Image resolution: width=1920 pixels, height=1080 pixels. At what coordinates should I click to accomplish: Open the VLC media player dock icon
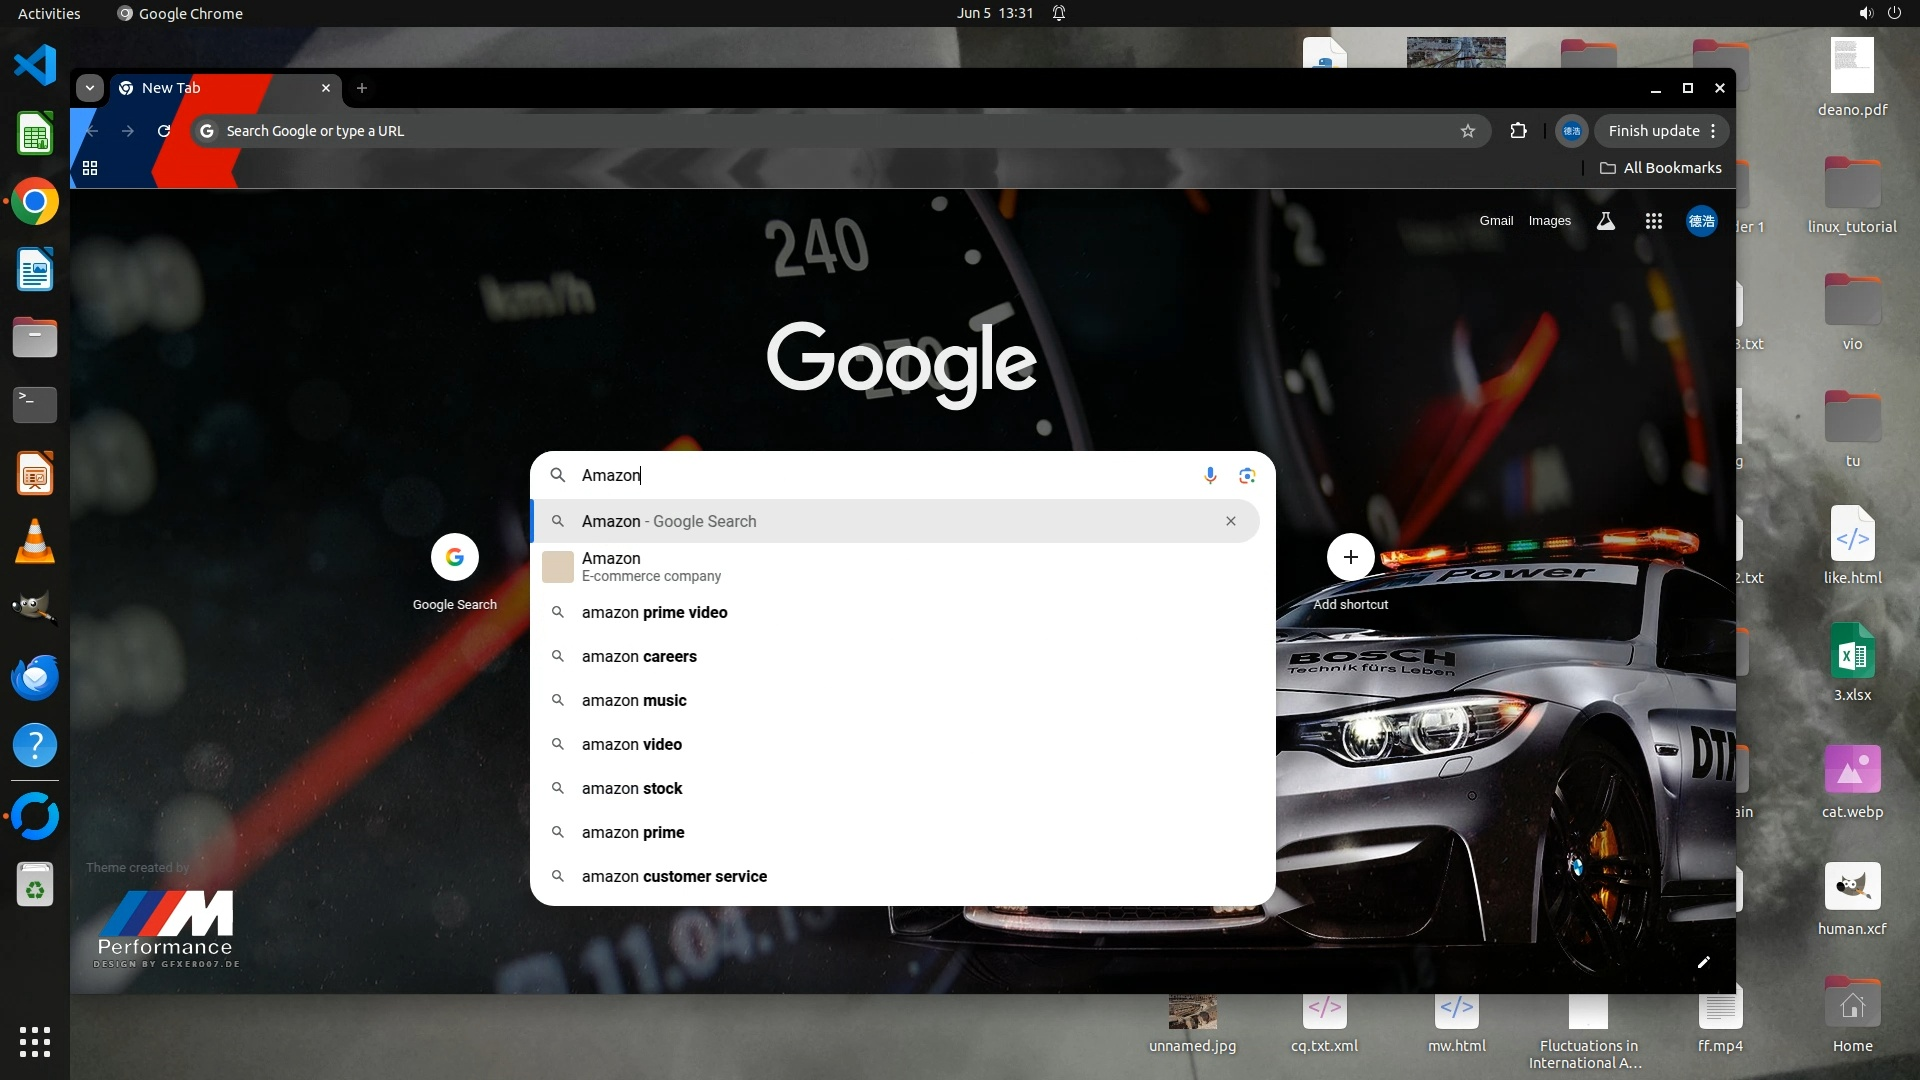[x=35, y=542]
